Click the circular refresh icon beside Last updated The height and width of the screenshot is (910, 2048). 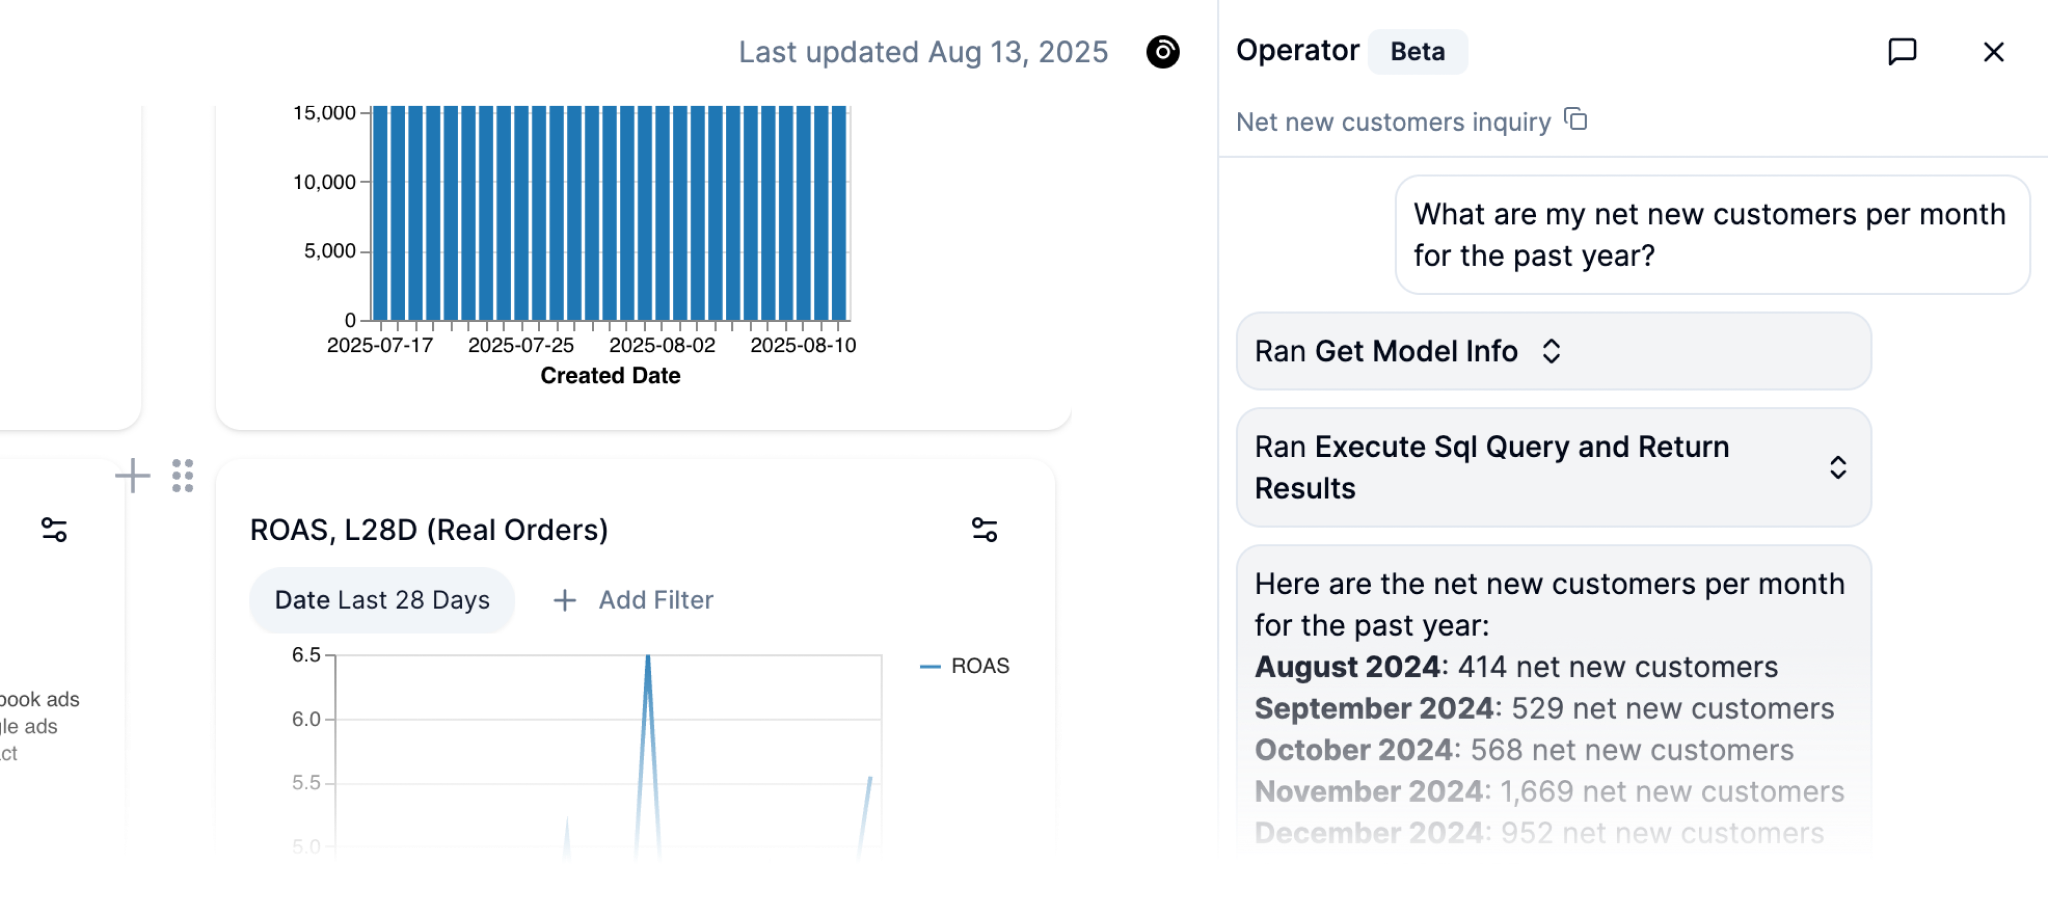tap(1163, 52)
